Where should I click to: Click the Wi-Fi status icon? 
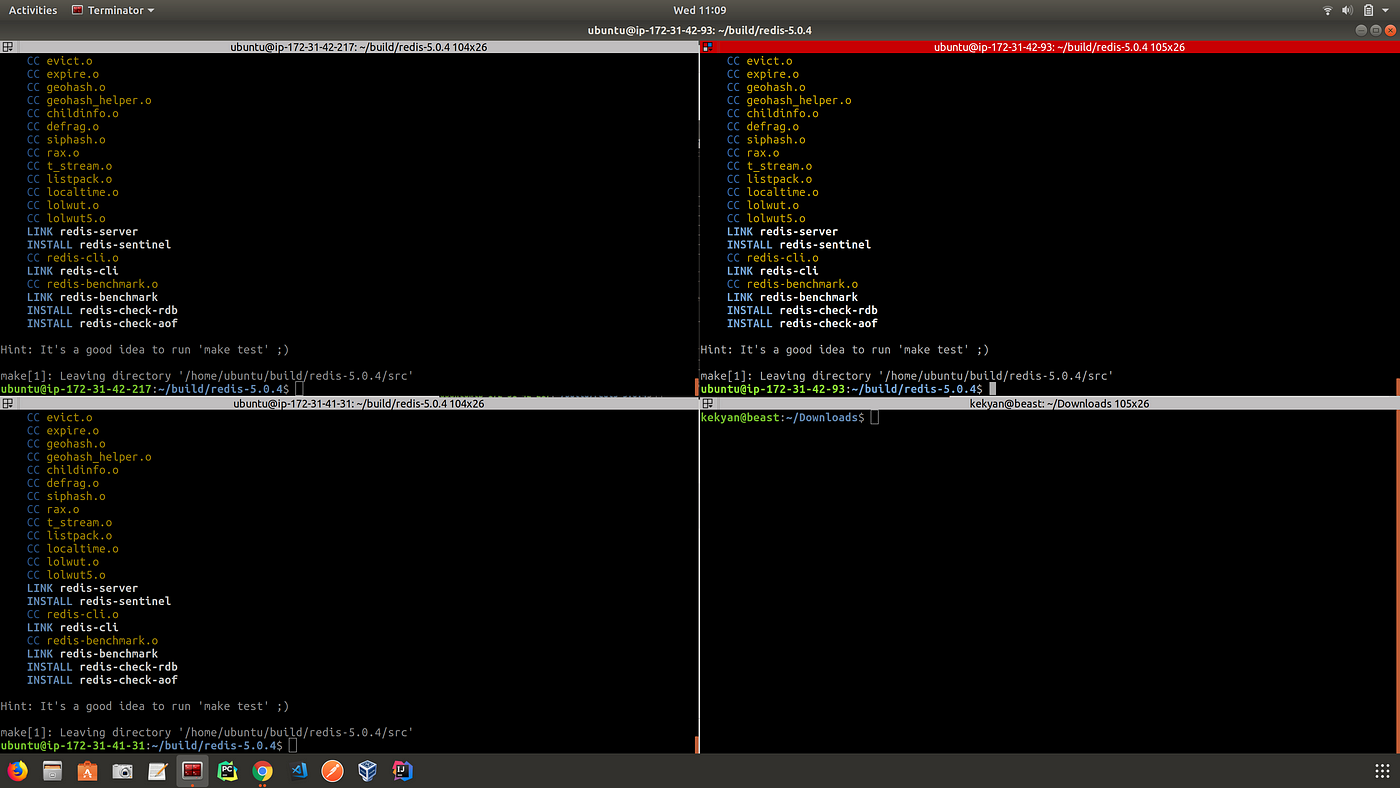1328,10
